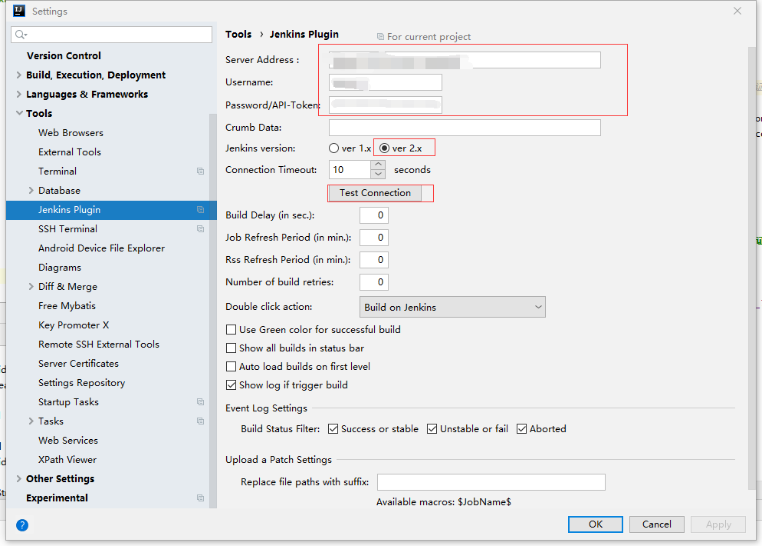Click Tools in the breadcrumb
This screenshot has width=762, height=546.
pos(238,34)
